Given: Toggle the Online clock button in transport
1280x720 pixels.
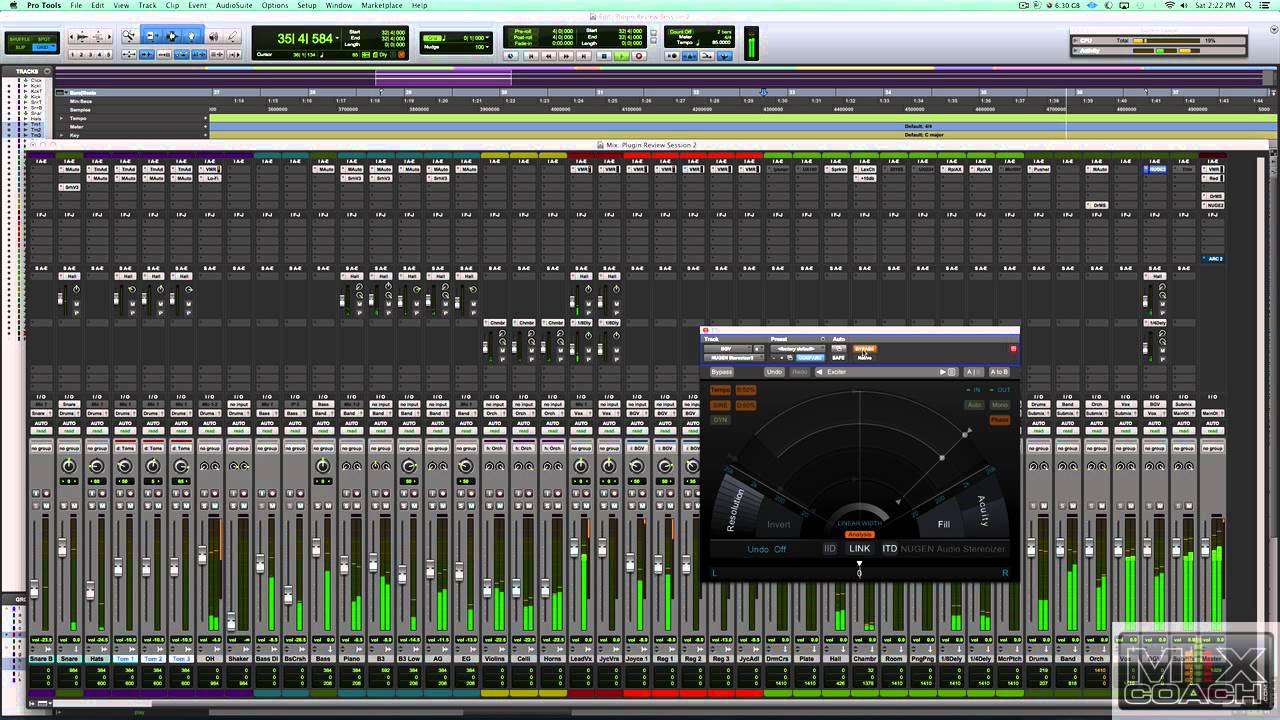Looking at the screenshot, I should (x=511, y=56).
